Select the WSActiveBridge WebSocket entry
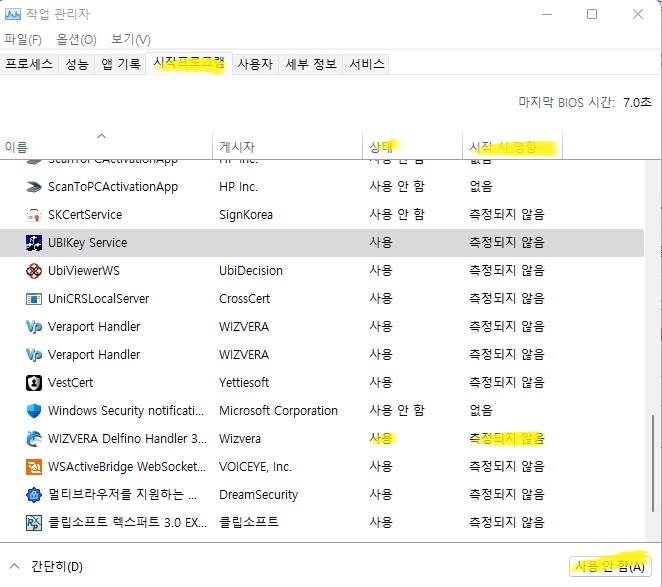The width and height of the screenshot is (662, 587). pos(127,467)
